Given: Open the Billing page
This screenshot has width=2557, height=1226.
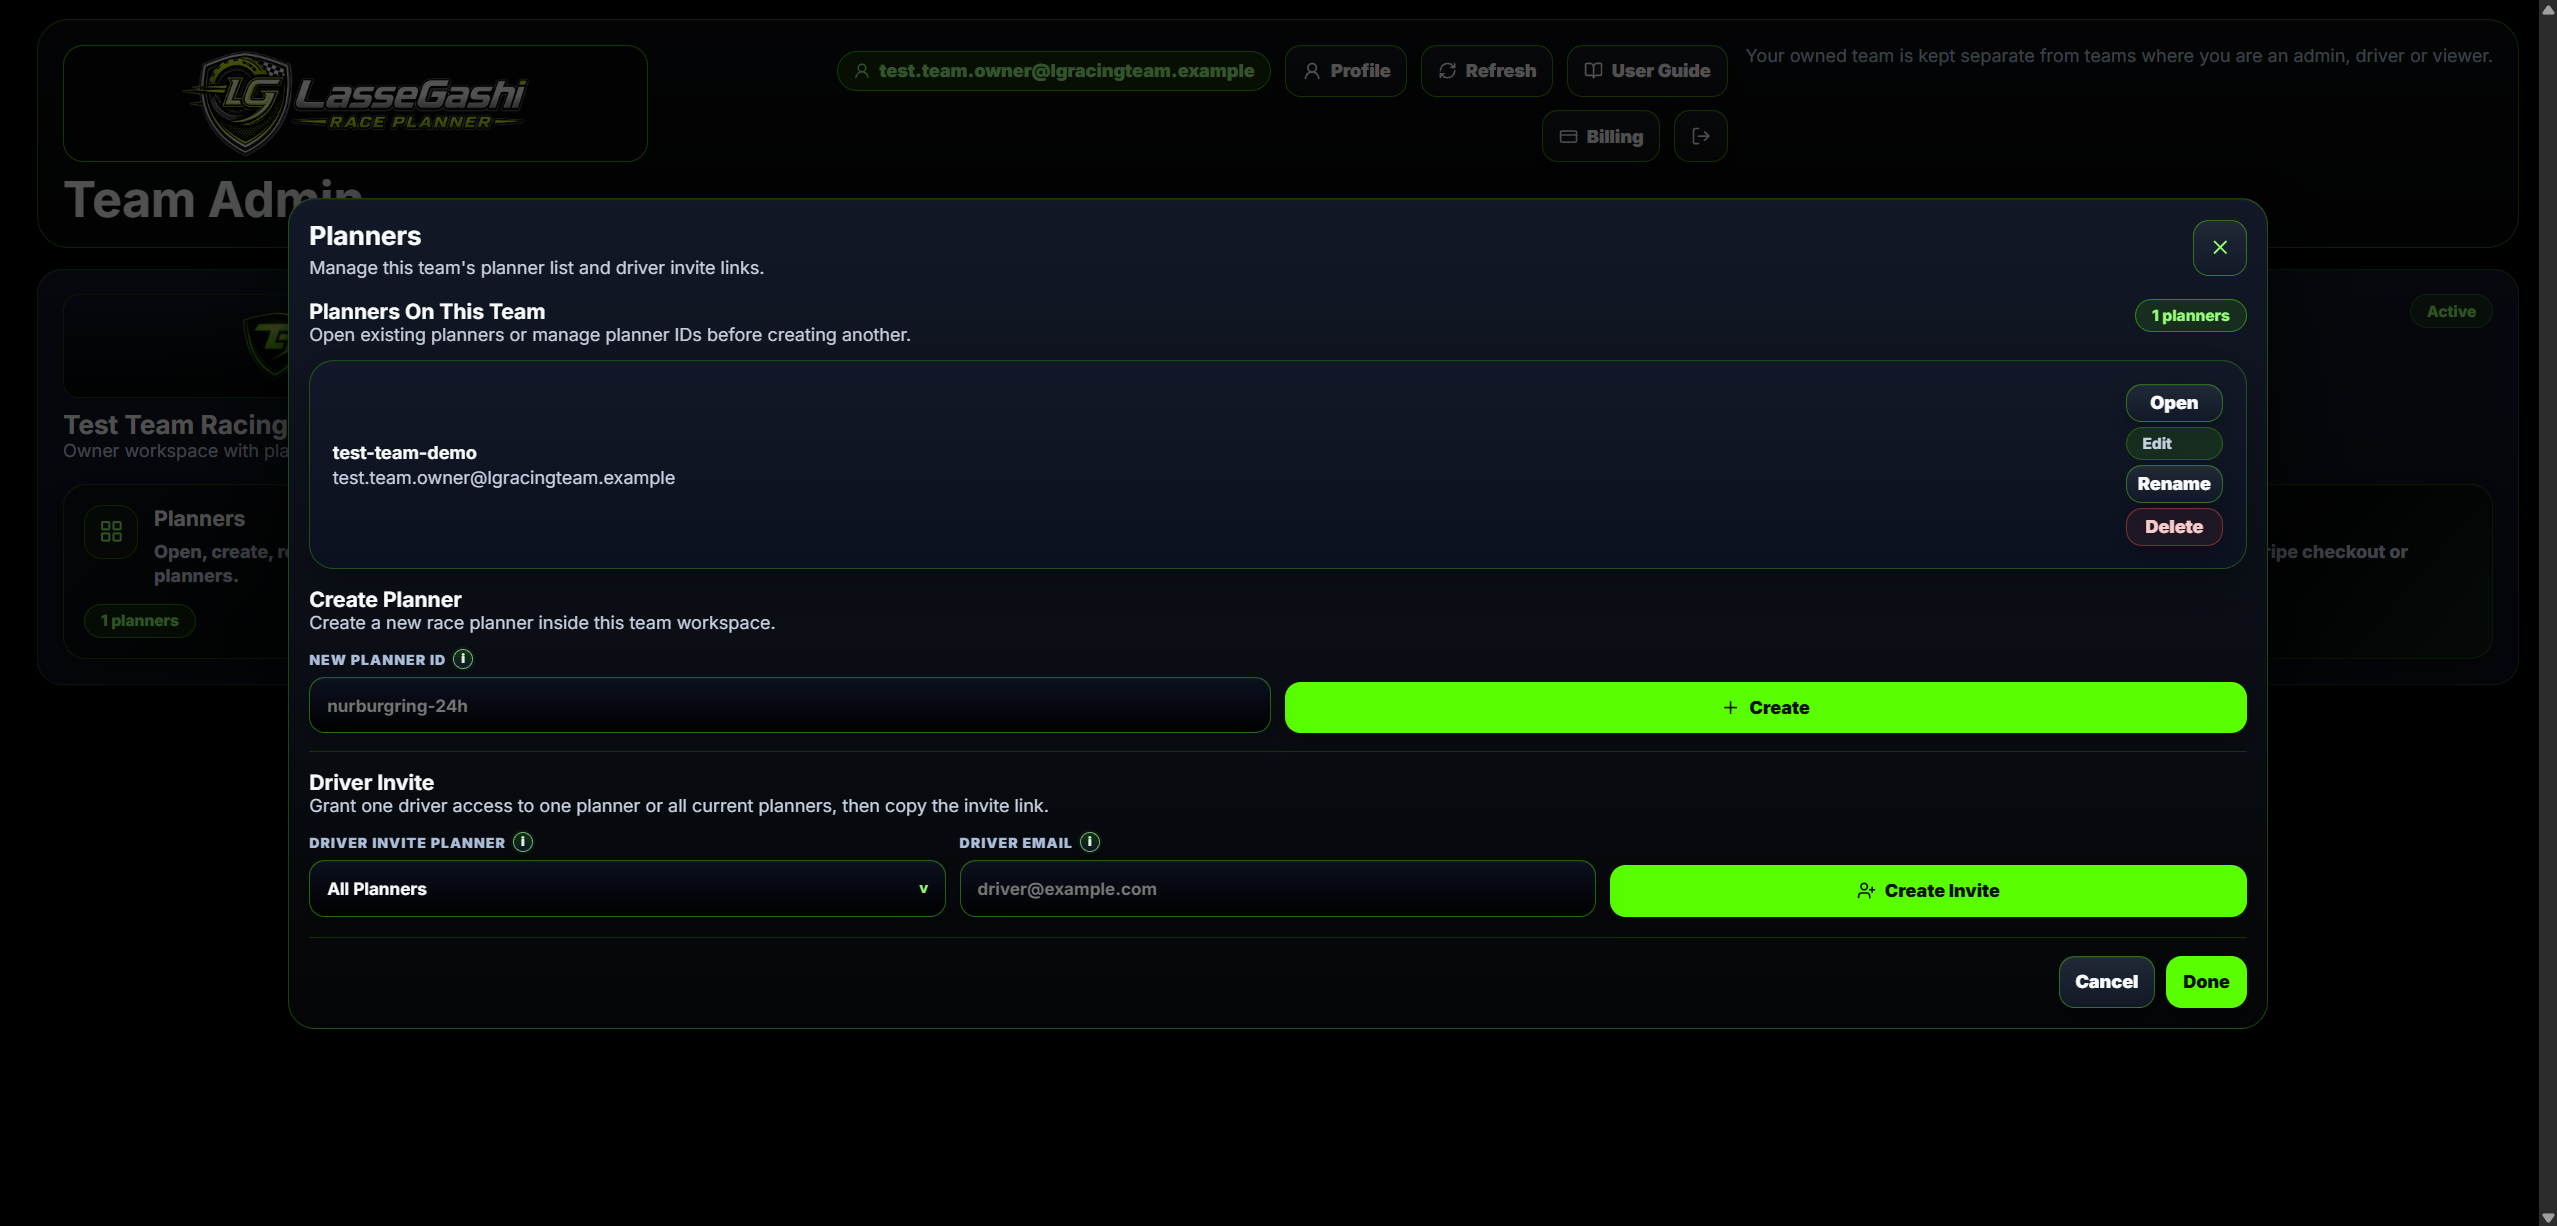Looking at the screenshot, I should pyautogui.click(x=1600, y=136).
